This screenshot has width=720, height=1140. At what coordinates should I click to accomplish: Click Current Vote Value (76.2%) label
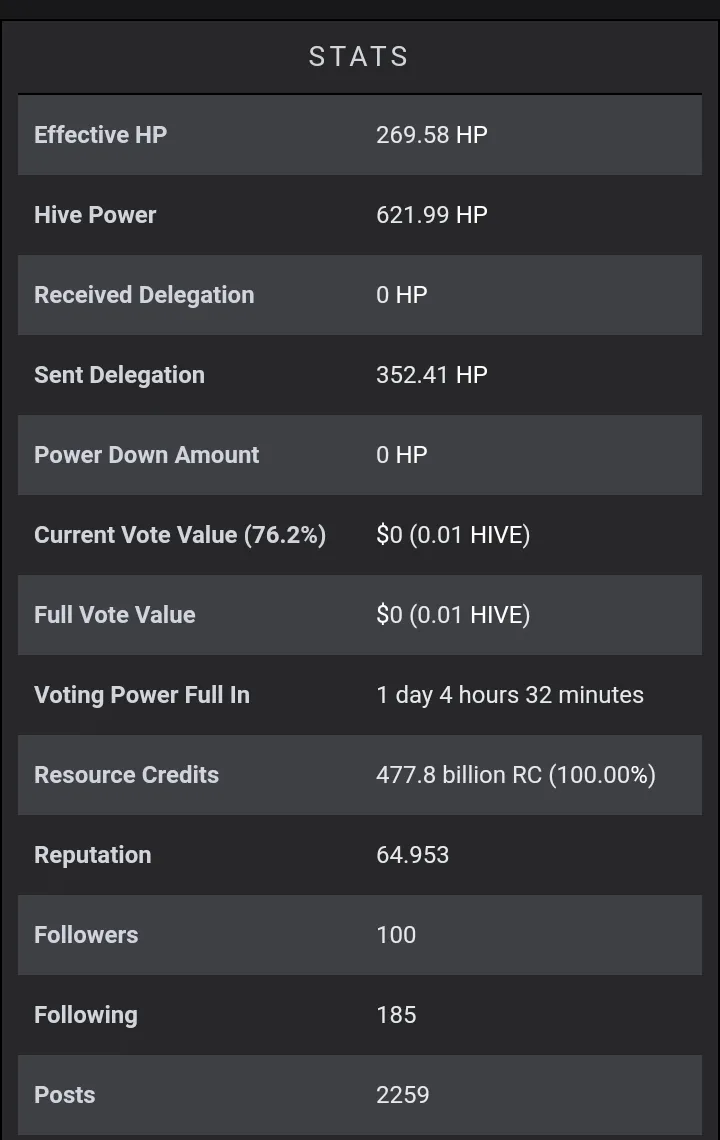pyautogui.click(x=180, y=534)
